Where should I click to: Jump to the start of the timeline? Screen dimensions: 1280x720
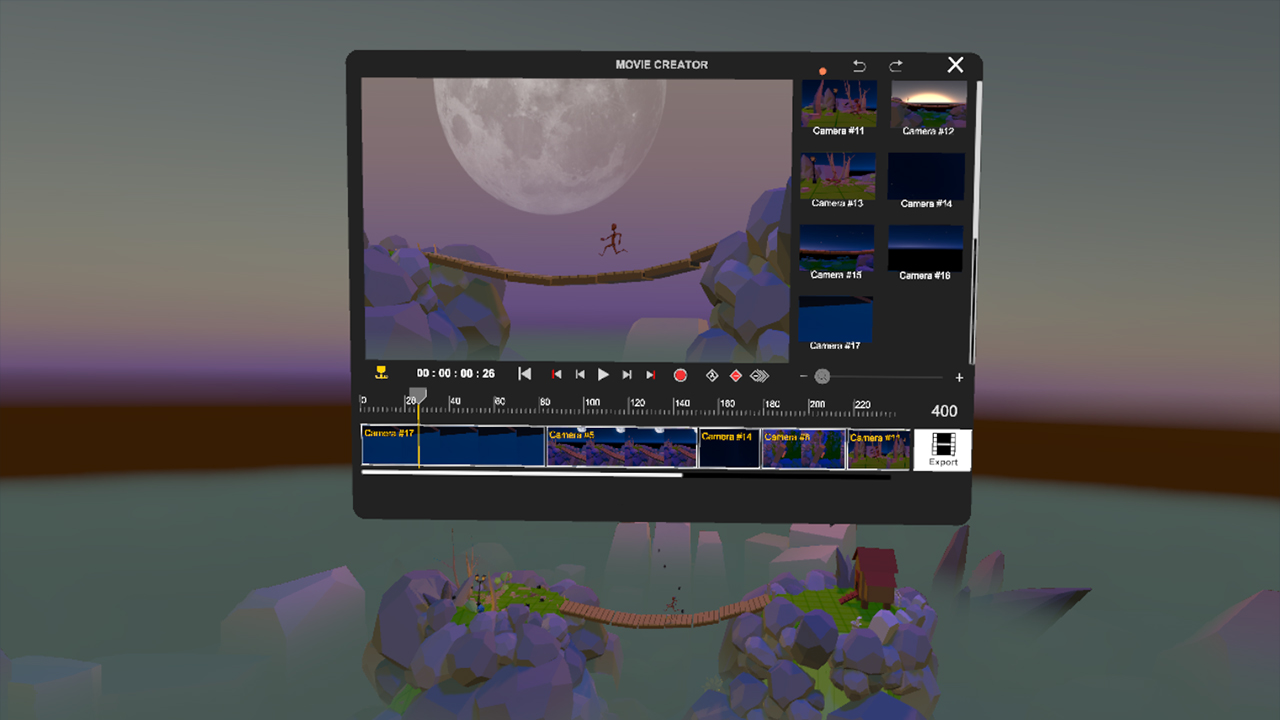[523, 374]
